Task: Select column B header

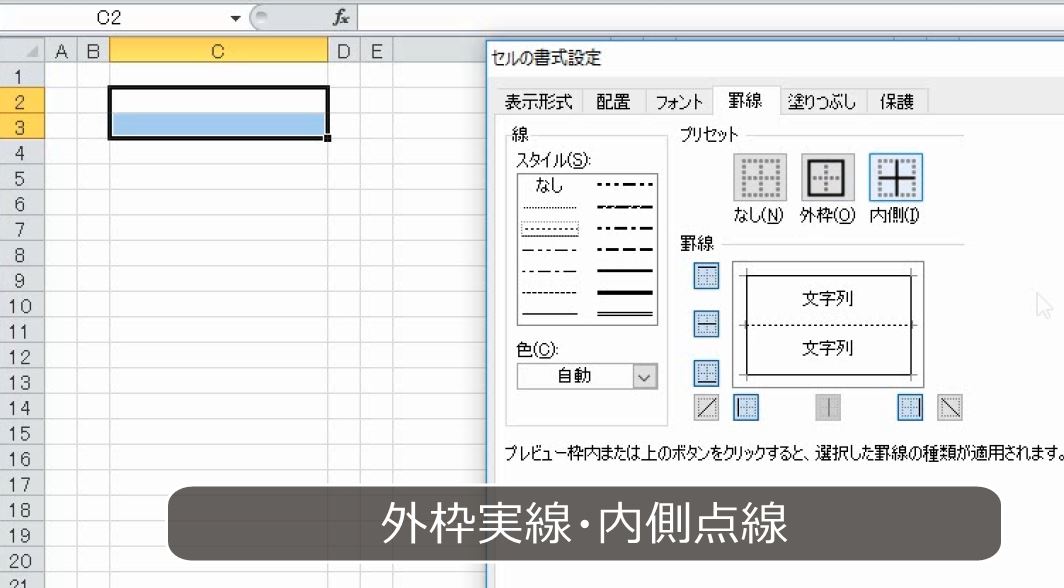Action: [94, 51]
